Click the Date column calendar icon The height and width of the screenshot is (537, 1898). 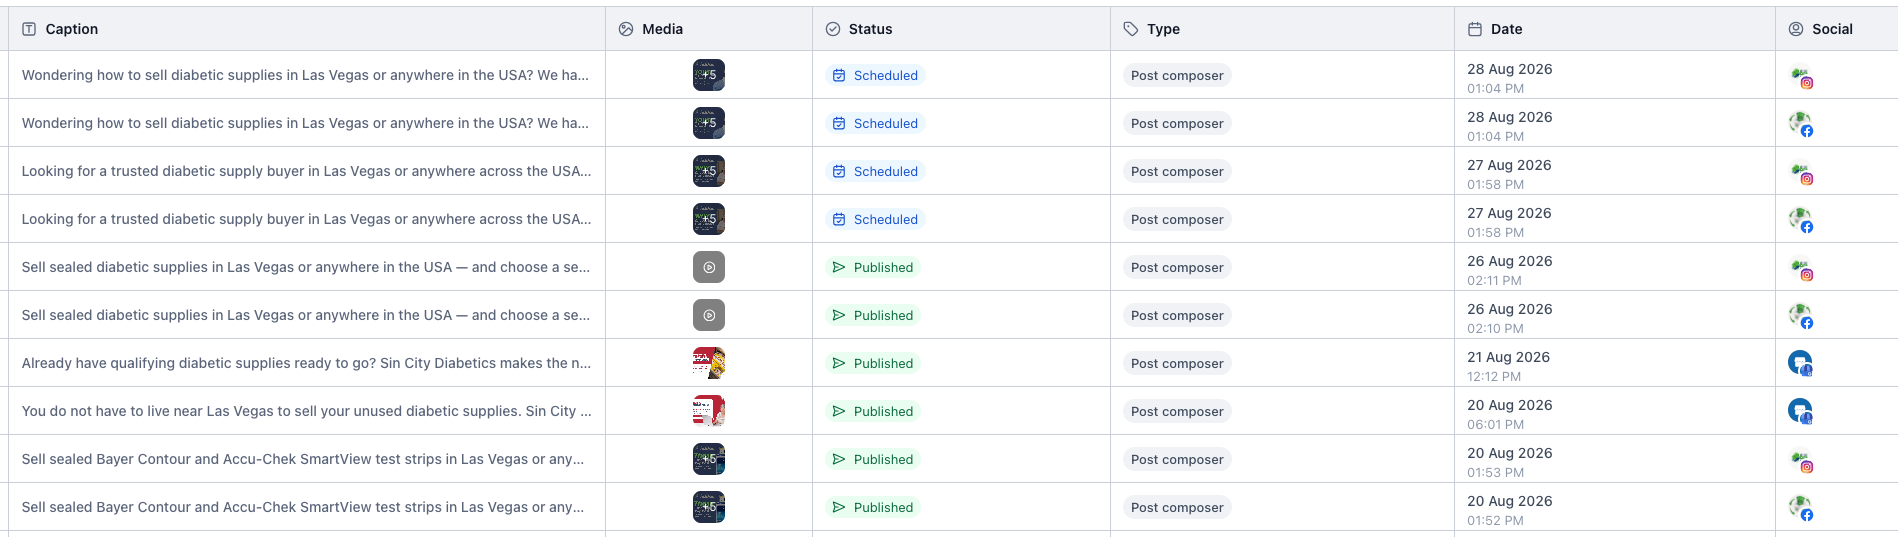[1475, 29]
